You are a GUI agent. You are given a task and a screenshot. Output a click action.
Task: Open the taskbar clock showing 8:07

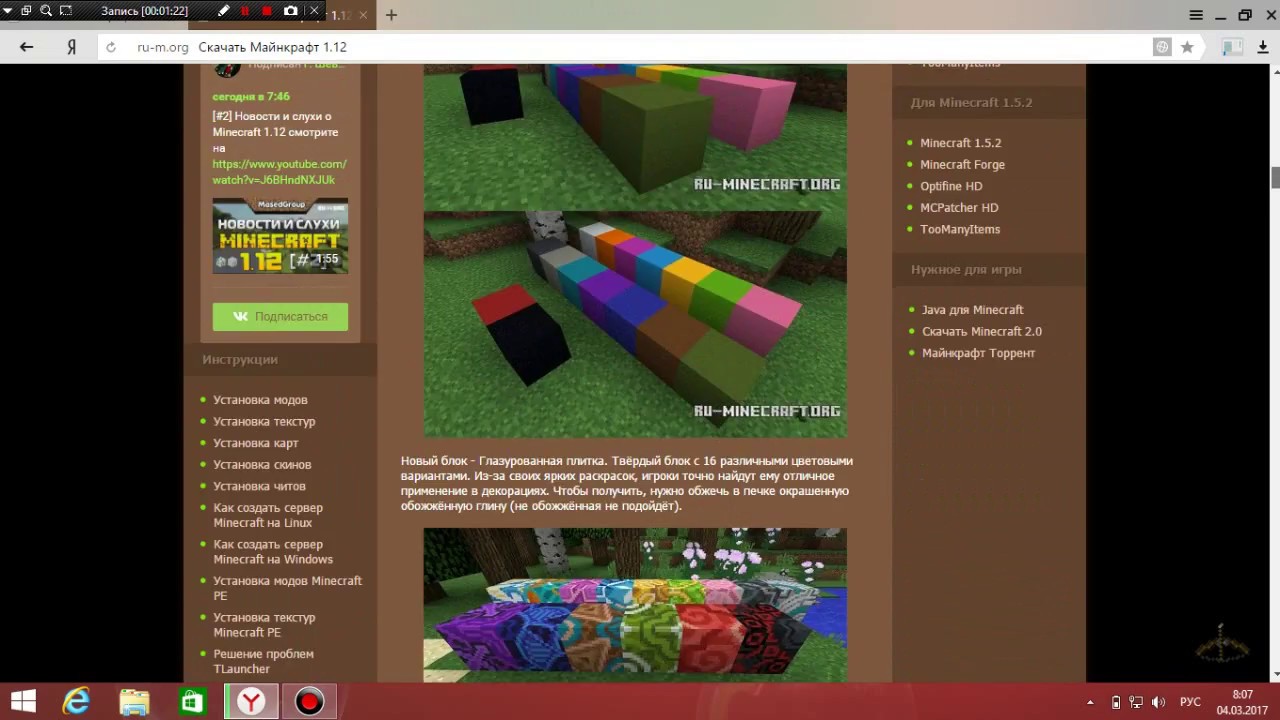pyautogui.click(x=1242, y=702)
